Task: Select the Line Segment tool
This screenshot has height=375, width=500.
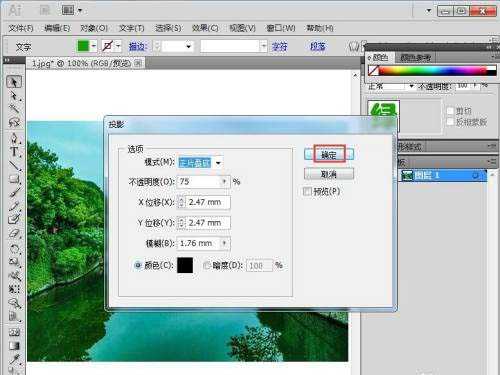Action: click(x=14, y=165)
